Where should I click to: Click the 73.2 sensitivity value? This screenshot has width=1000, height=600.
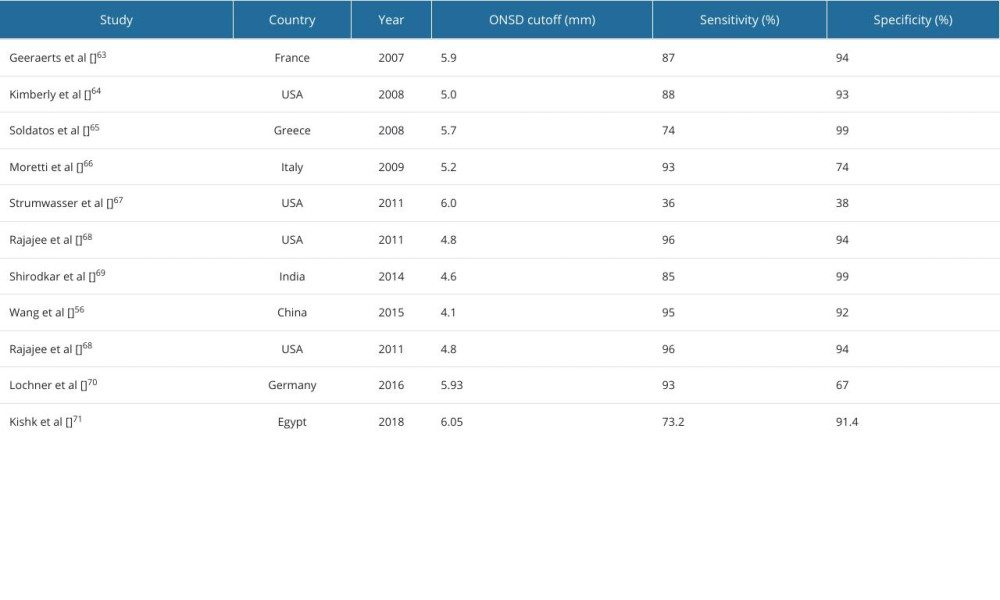coord(673,421)
